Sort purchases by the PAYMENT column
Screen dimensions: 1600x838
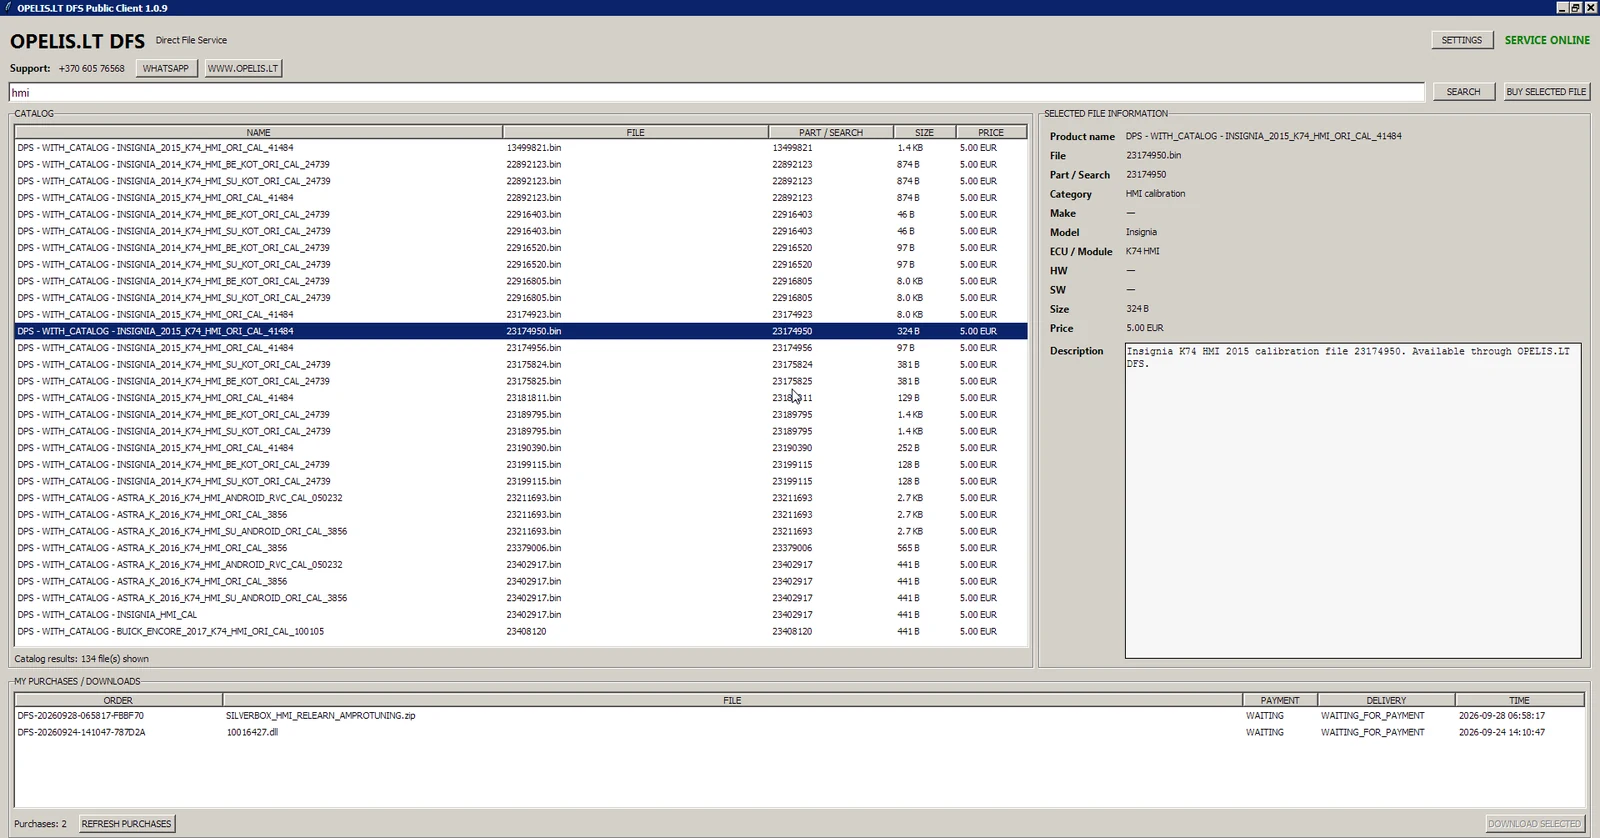pyautogui.click(x=1280, y=700)
